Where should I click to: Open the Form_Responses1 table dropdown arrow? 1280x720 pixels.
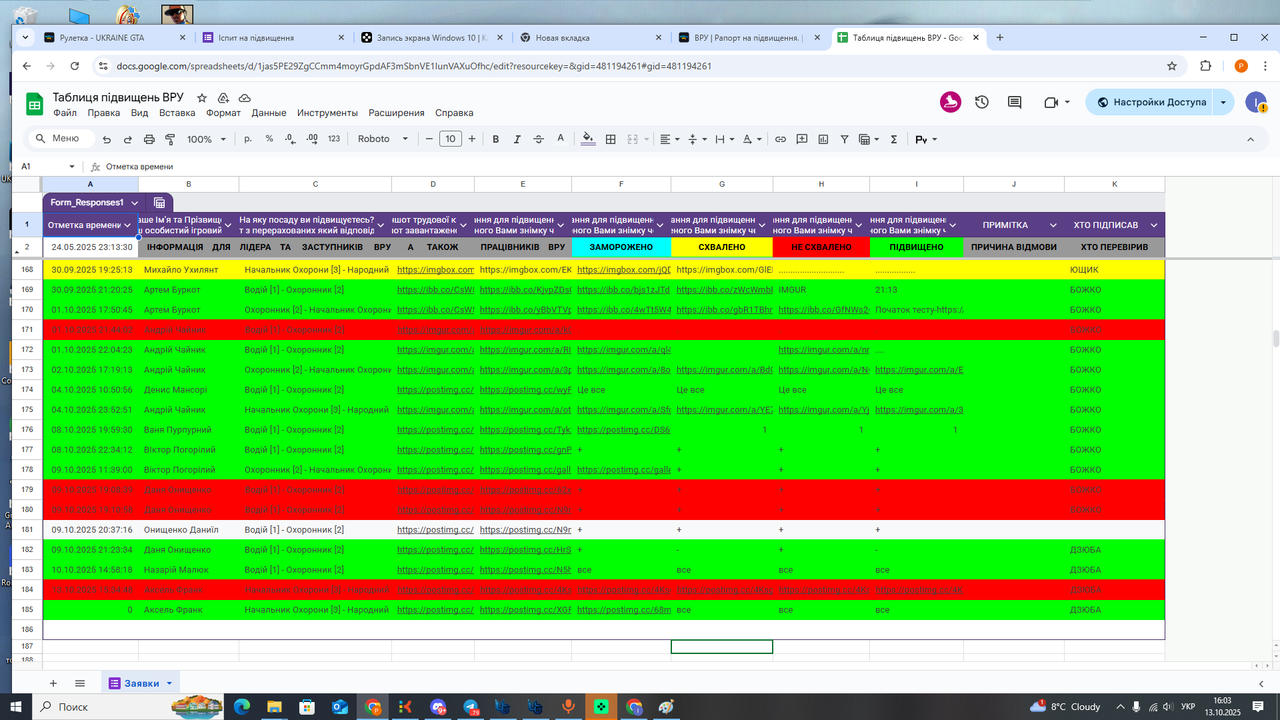(x=134, y=202)
